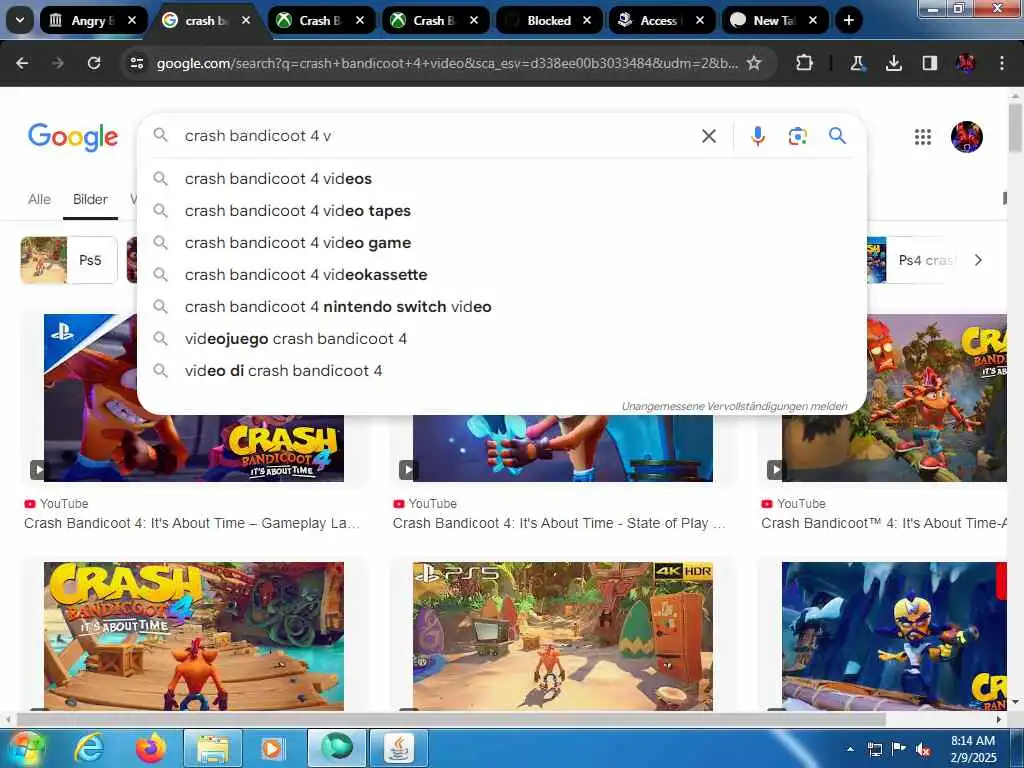Go to Google homepage via logo

(73, 136)
